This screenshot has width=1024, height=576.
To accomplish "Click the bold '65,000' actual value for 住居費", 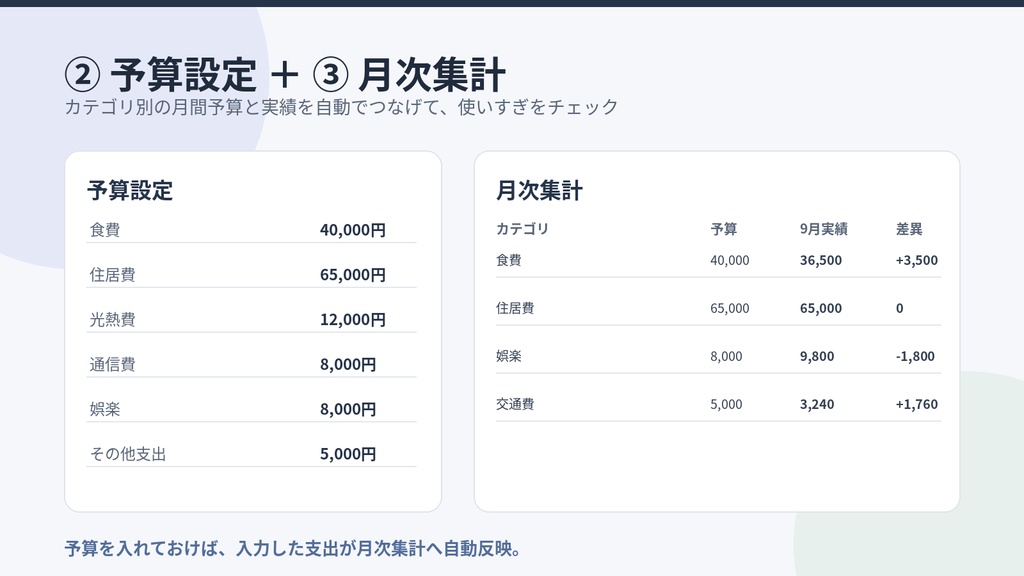I will [821, 308].
